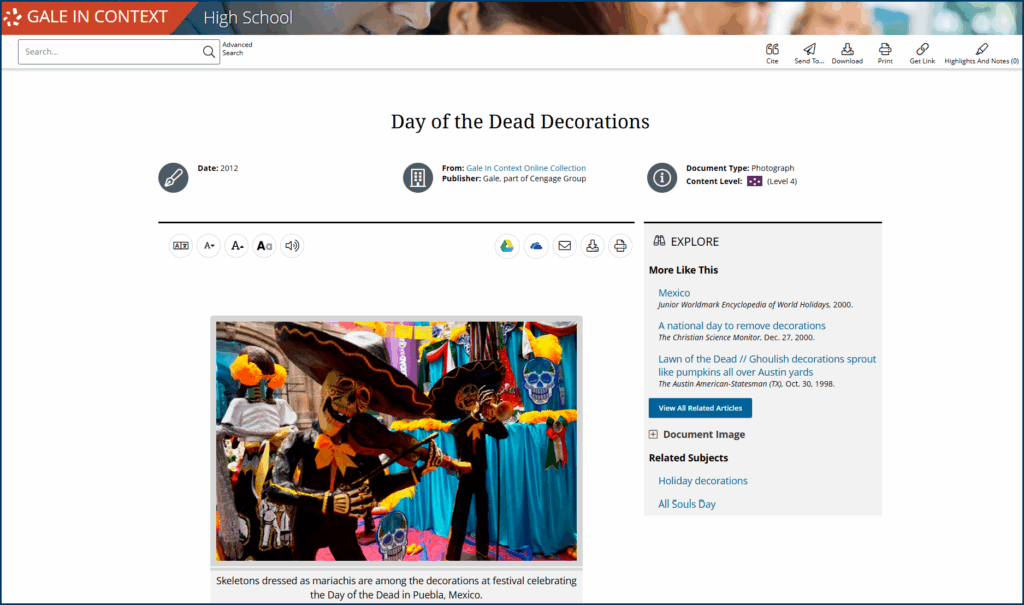Open the display options font button
Viewport: 1024px width, 605px height.
[264, 246]
